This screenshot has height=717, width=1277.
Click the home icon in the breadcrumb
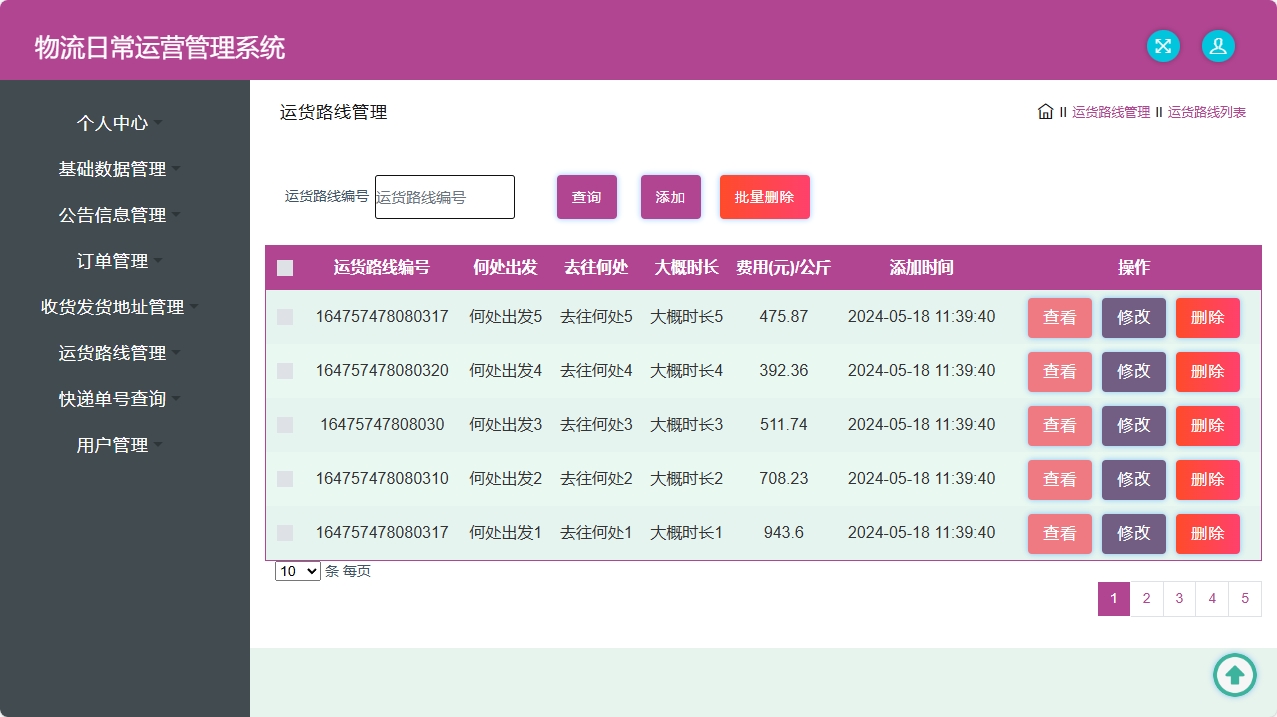tap(1045, 112)
